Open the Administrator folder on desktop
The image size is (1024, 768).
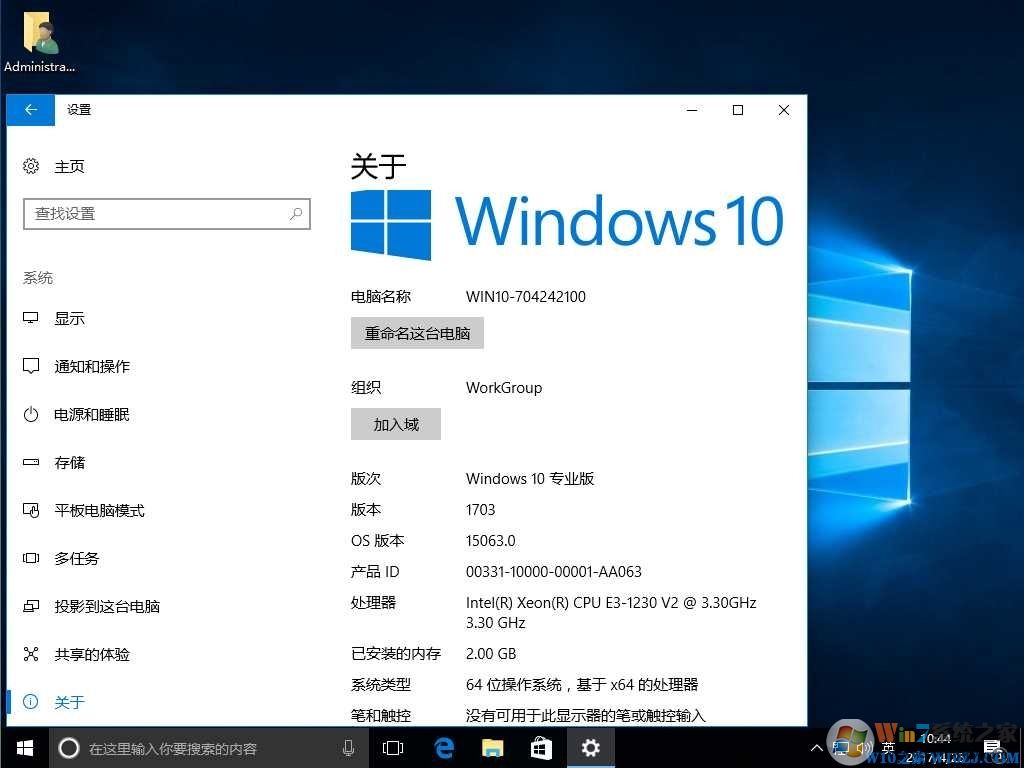(x=39, y=42)
